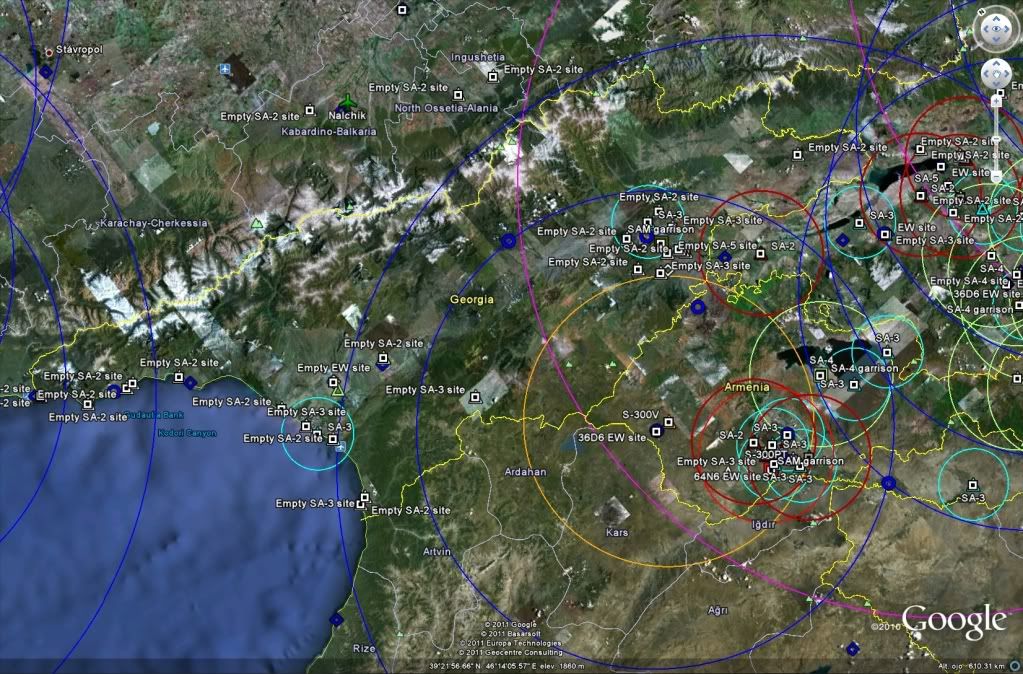Select the Stavropol city marker dot
The image size is (1023, 674).
coord(48,52)
